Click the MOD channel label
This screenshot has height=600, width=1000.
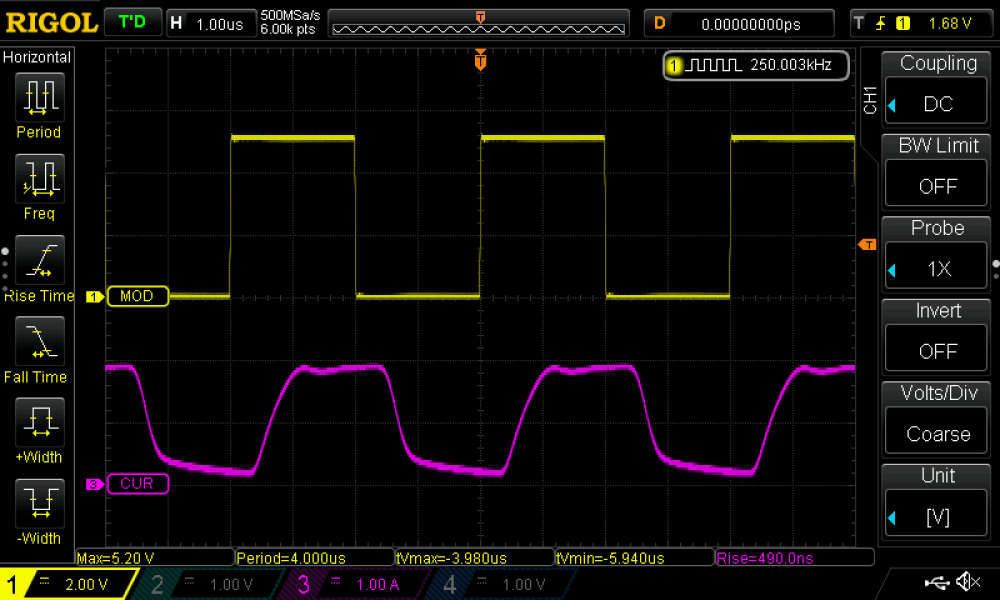coord(138,296)
